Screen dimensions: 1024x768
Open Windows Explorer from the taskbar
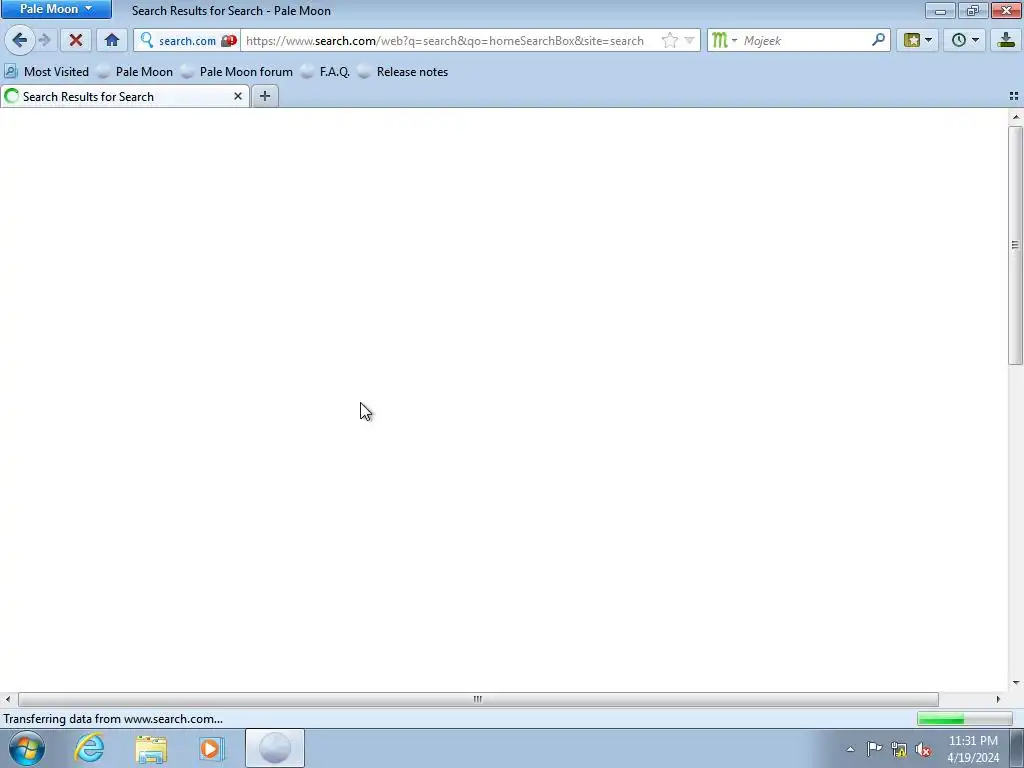[151, 748]
